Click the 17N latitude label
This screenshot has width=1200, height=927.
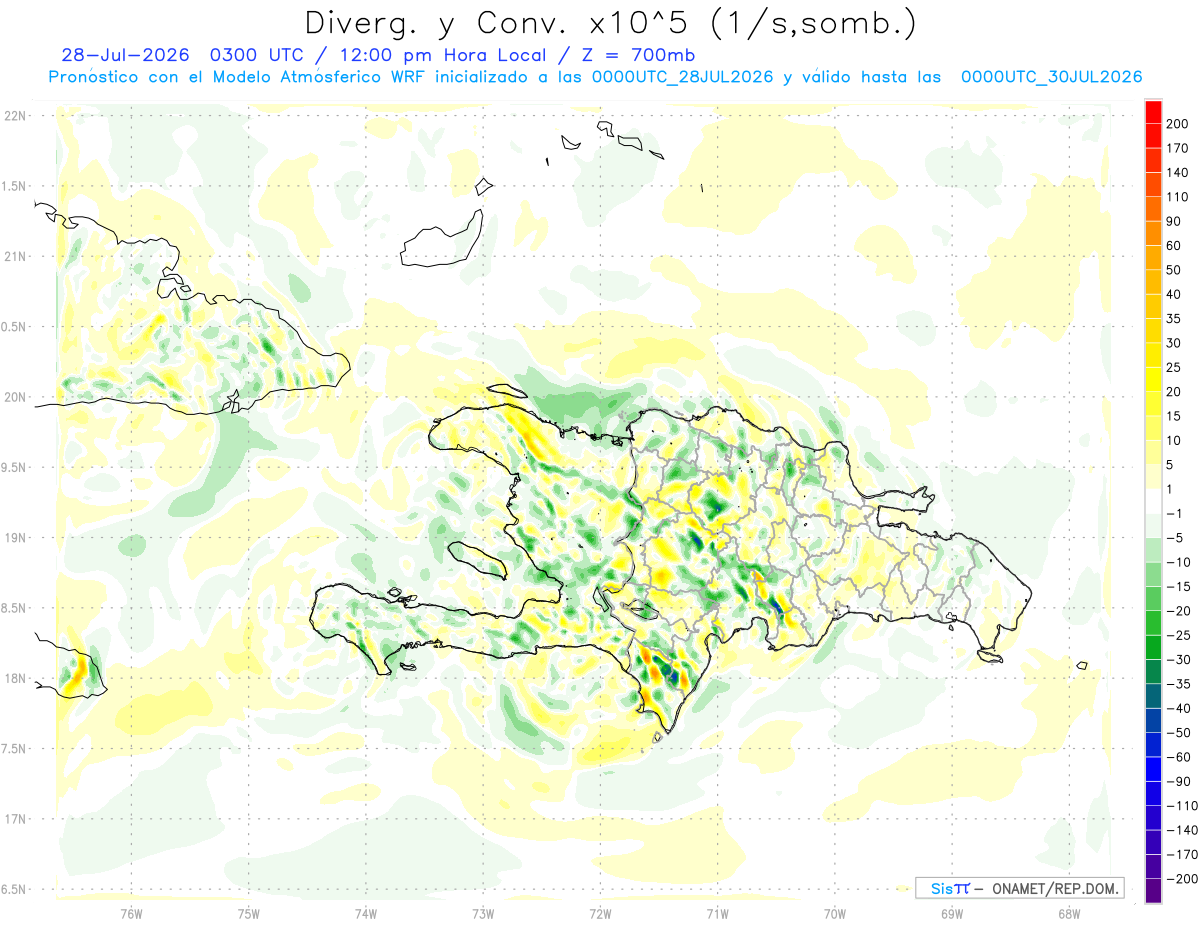14,819
